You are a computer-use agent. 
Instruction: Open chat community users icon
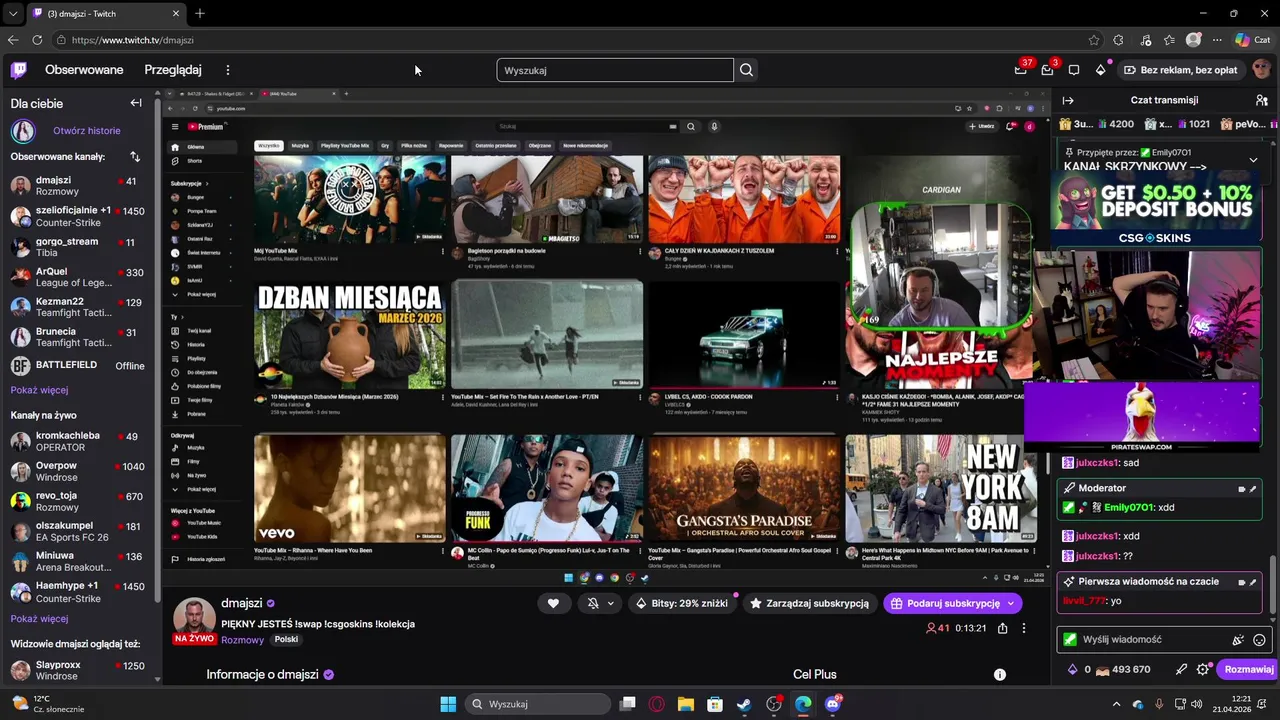(x=1261, y=100)
